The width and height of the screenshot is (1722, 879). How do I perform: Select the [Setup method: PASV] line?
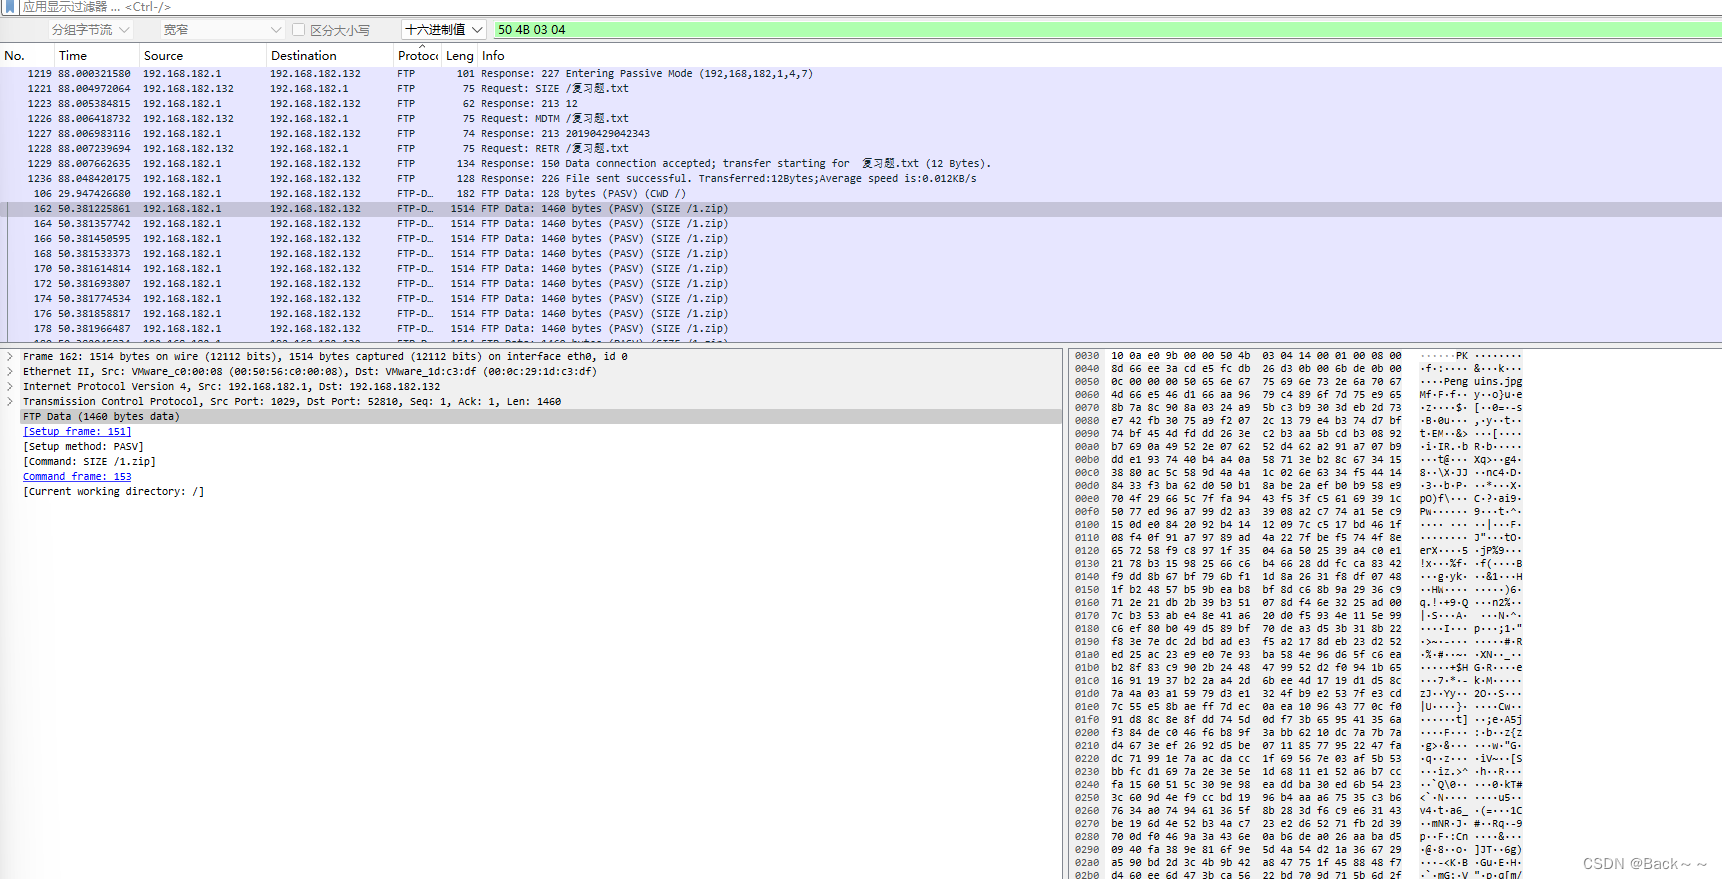point(83,446)
